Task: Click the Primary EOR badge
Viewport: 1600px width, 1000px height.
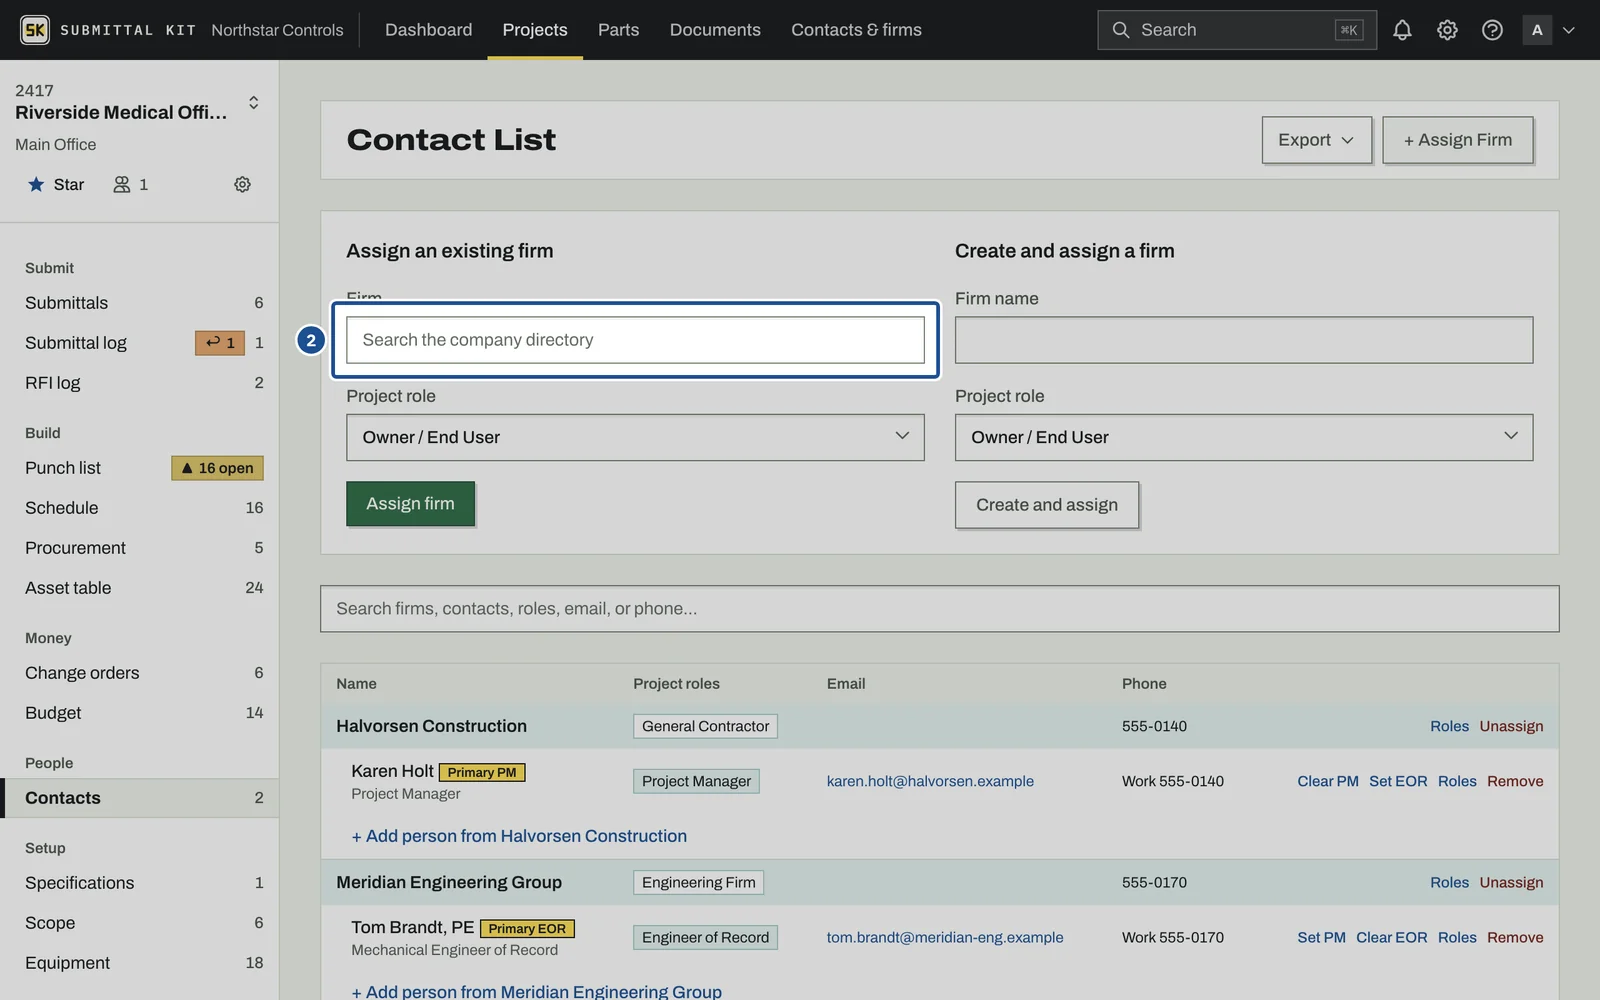Action: coord(527,929)
